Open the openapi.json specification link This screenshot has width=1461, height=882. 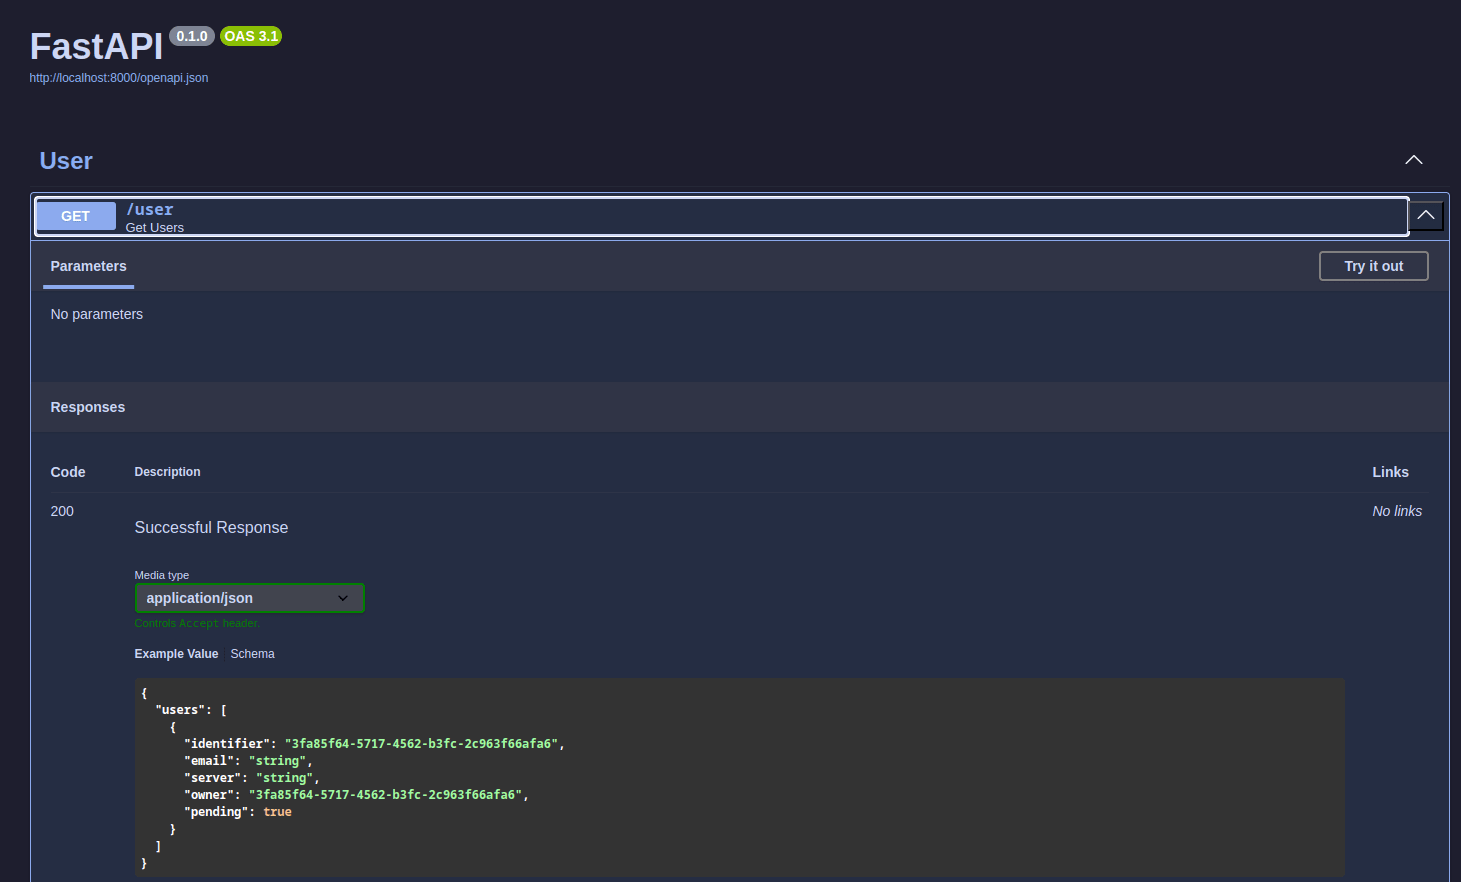click(118, 77)
